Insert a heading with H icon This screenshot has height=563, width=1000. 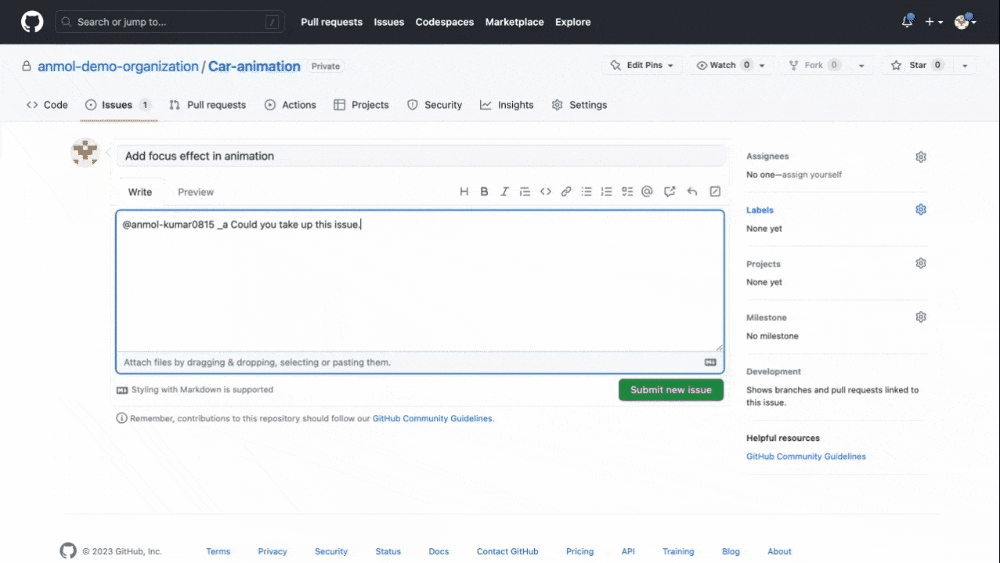464,191
